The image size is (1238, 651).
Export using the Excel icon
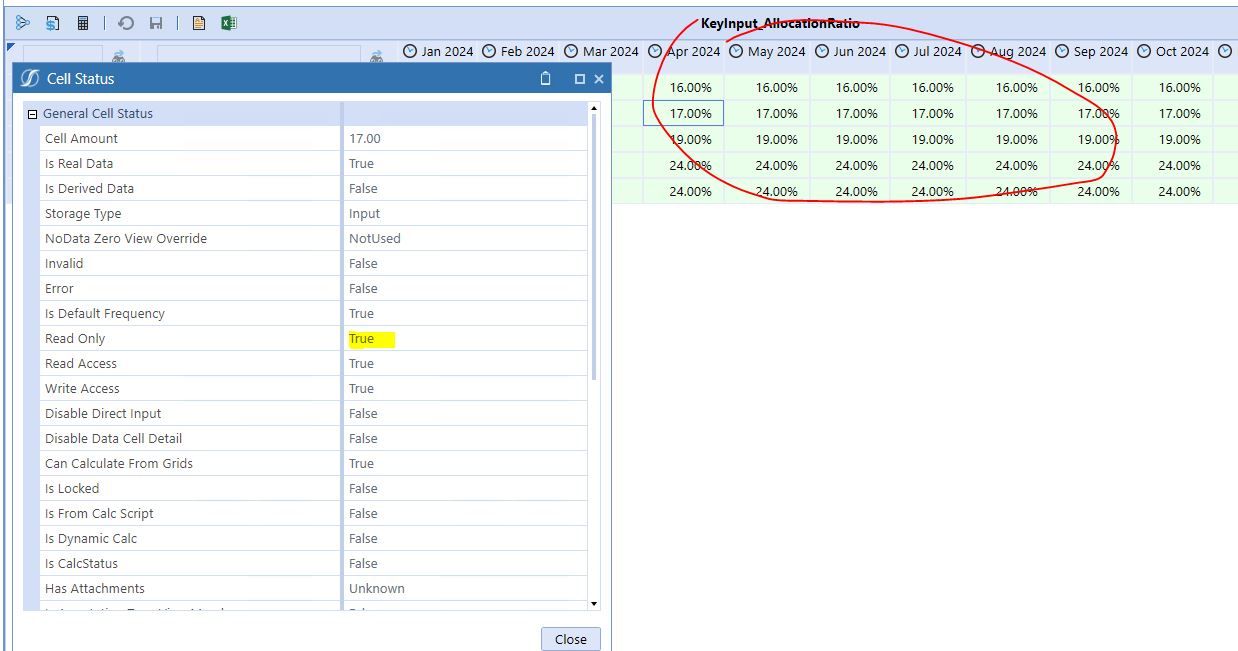point(229,23)
